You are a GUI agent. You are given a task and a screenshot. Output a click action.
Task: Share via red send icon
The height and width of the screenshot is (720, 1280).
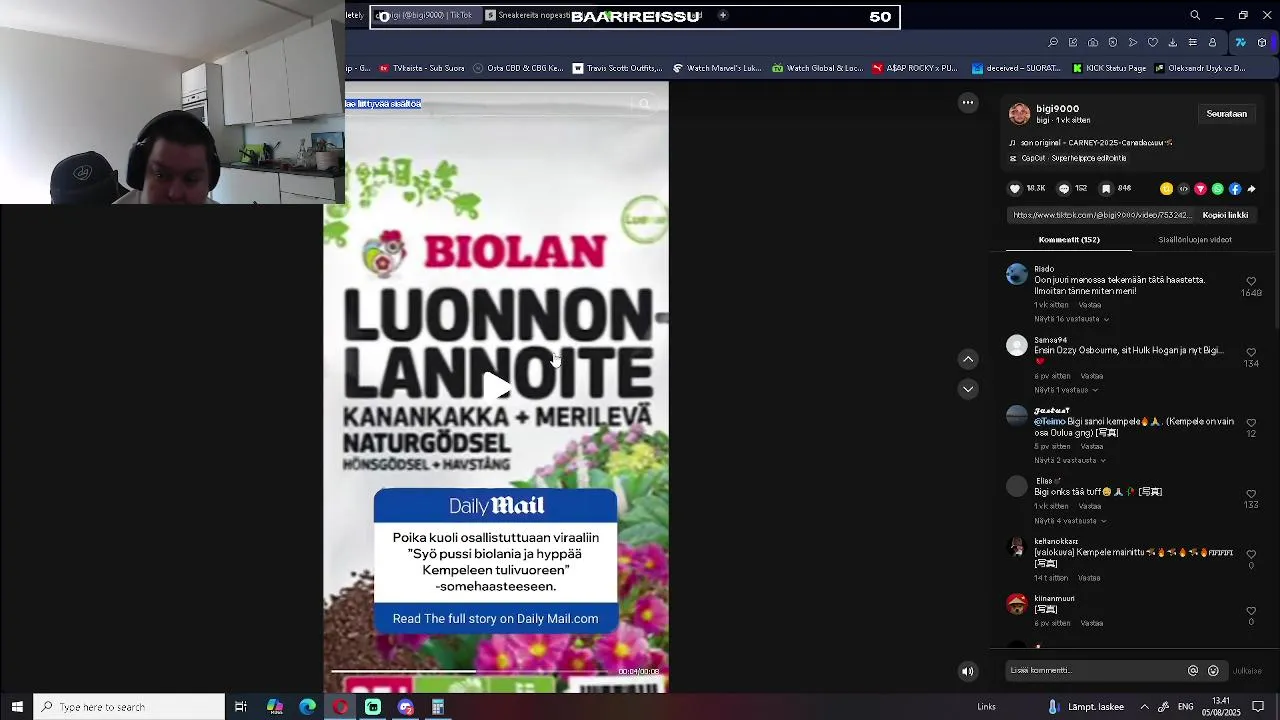point(1201,189)
